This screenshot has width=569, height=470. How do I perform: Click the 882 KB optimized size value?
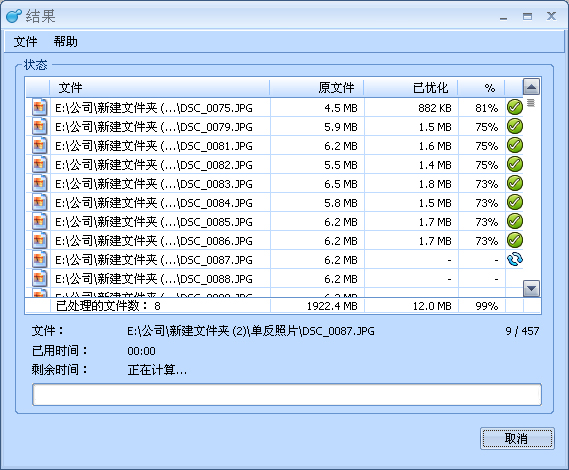434,108
